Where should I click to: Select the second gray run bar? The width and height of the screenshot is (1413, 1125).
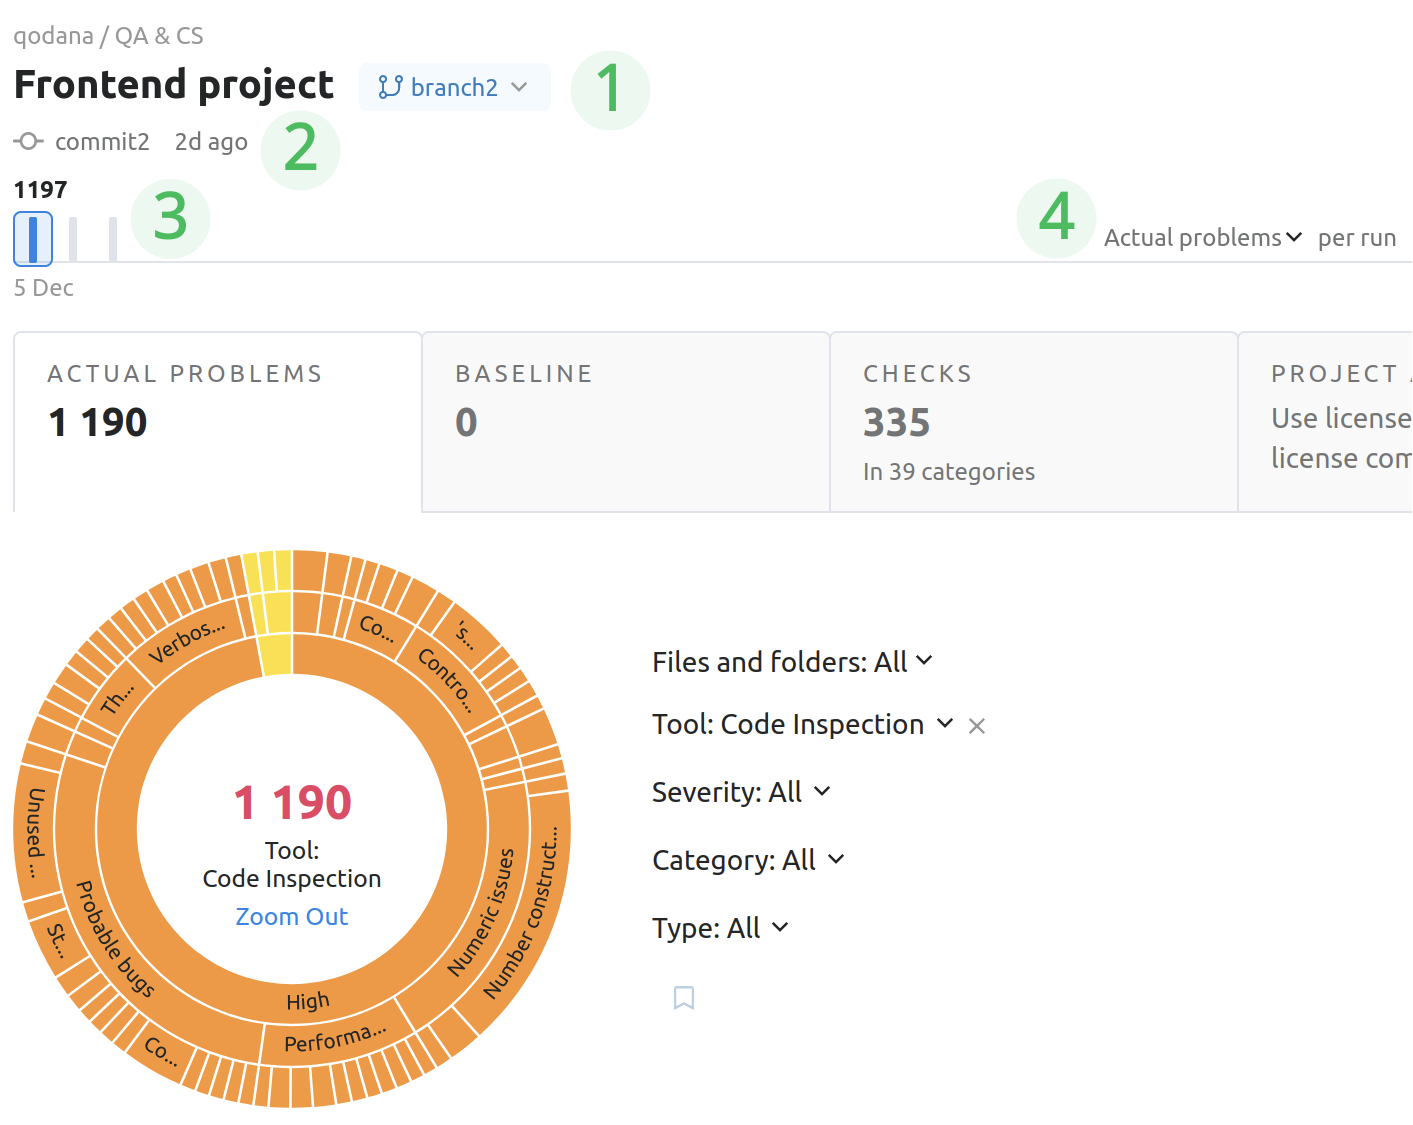click(x=113, y=239)
